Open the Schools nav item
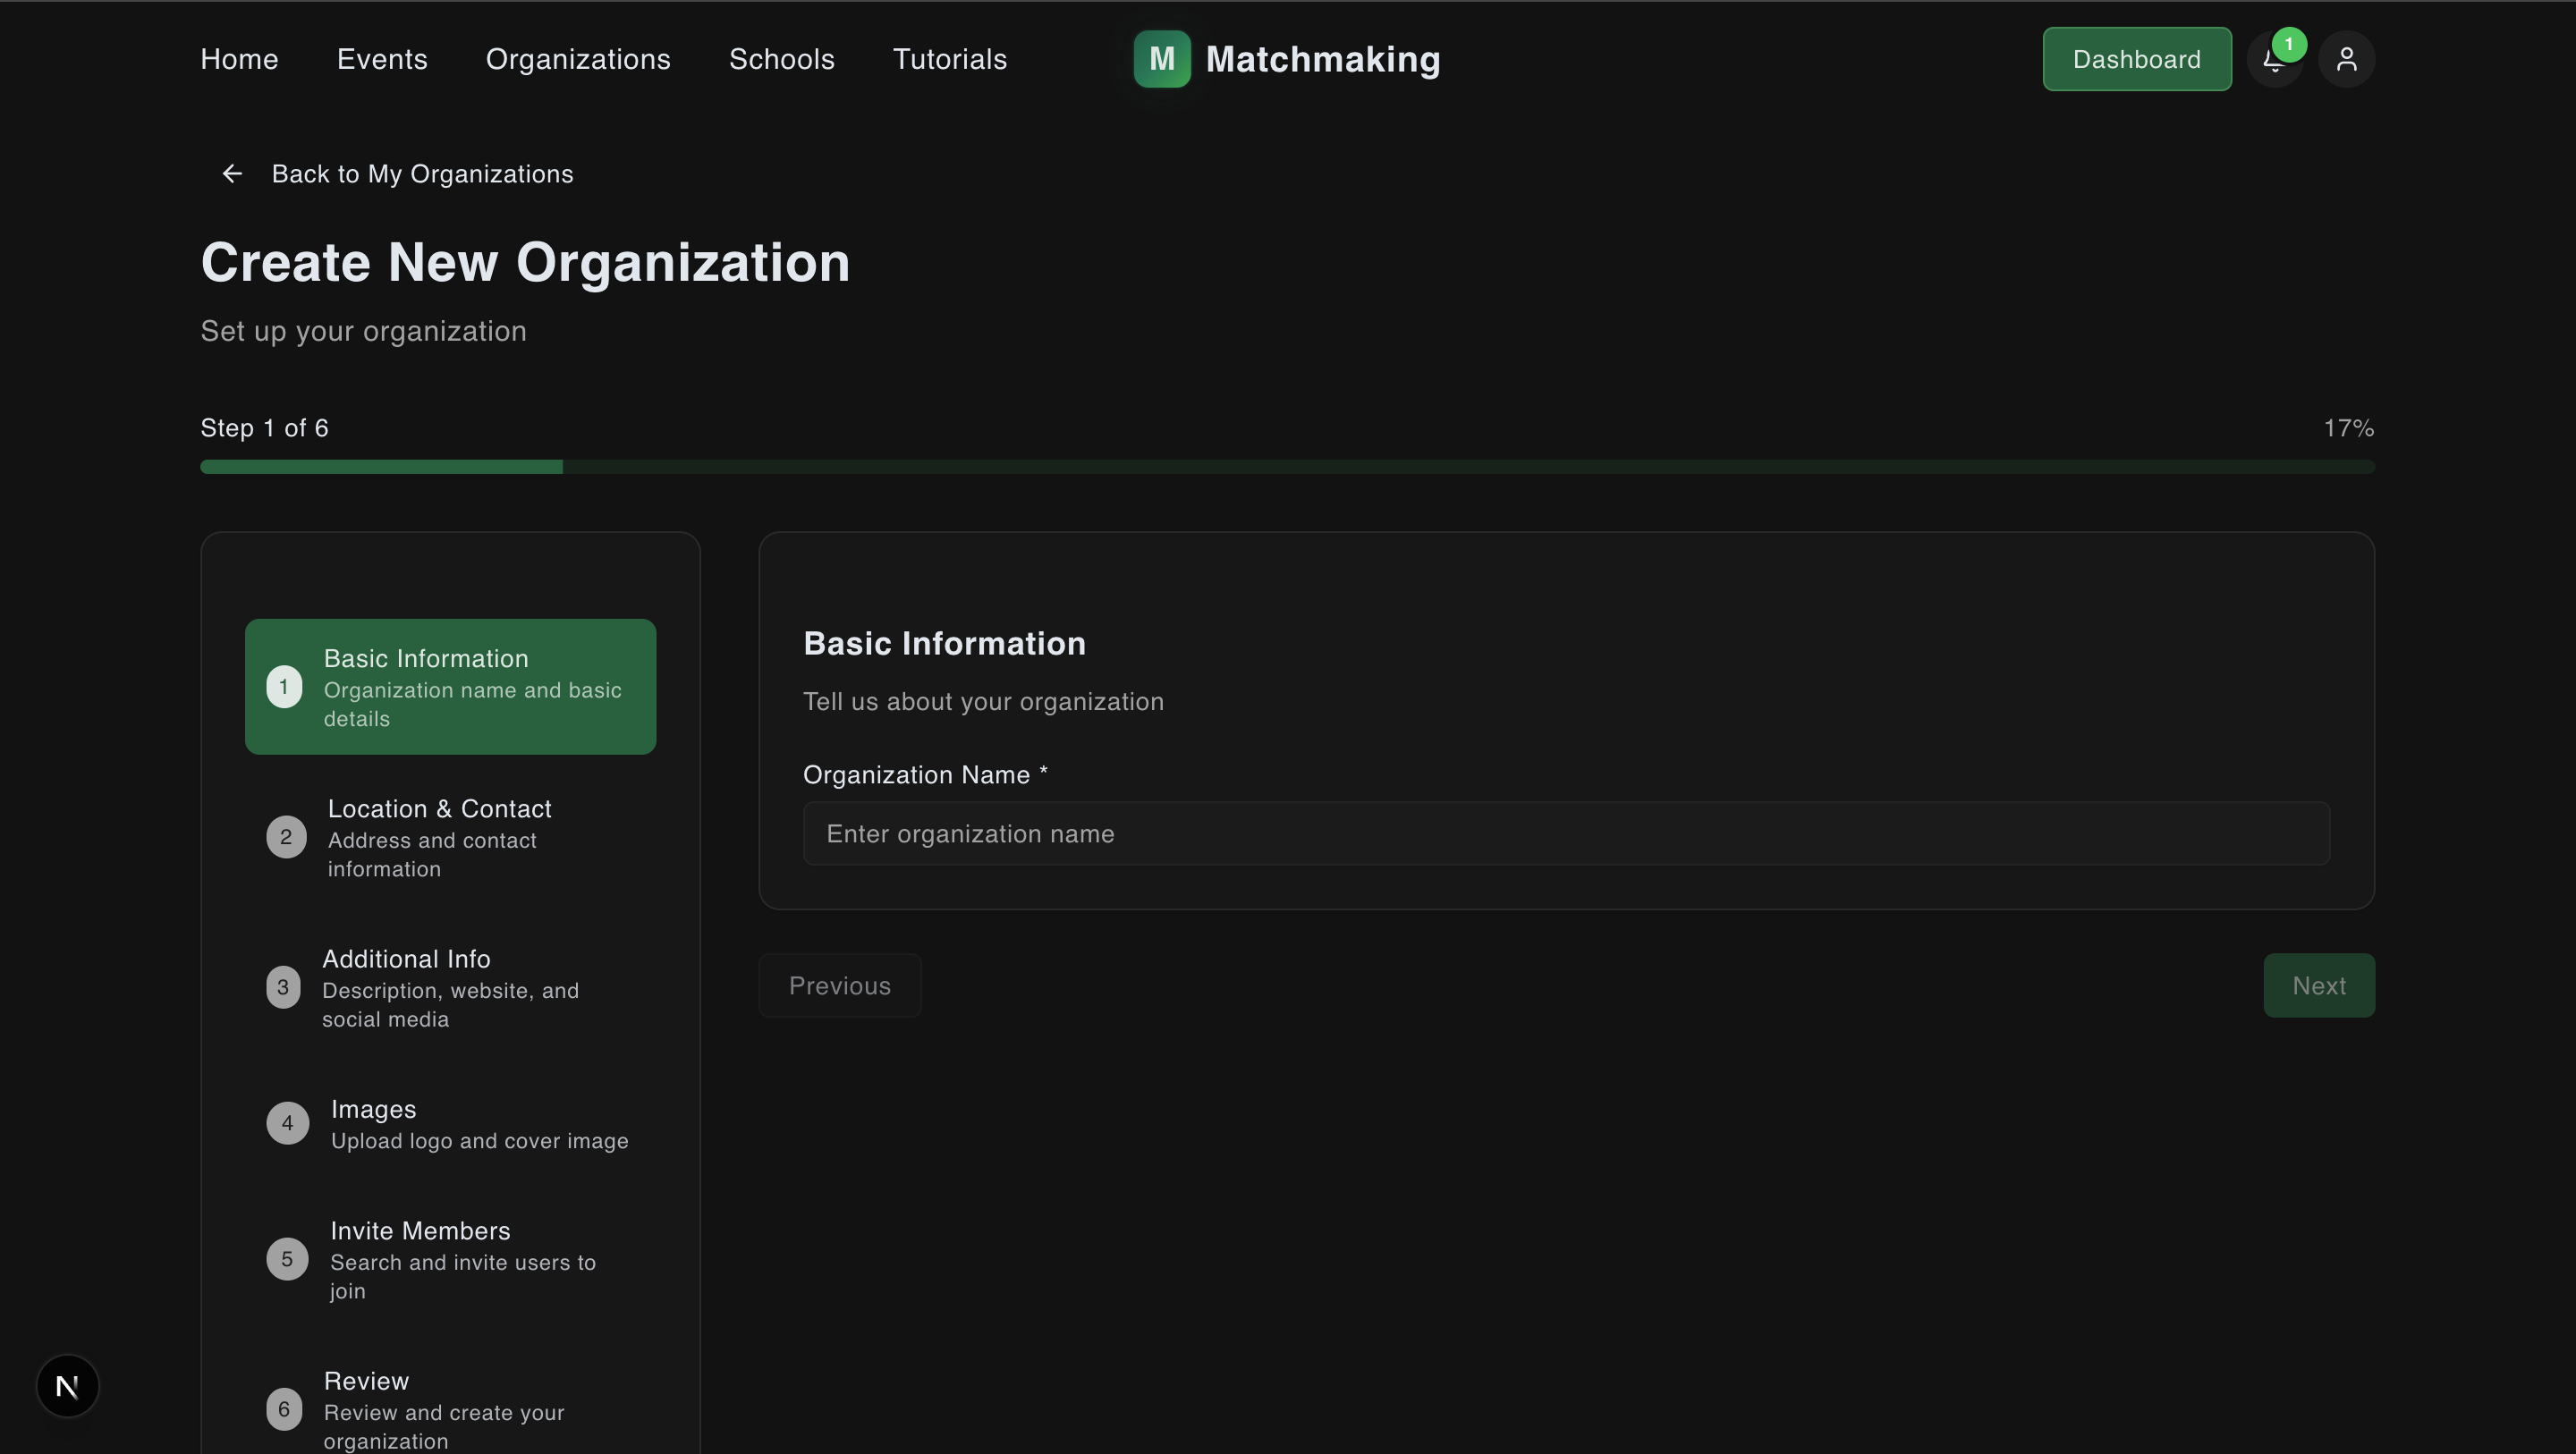The image size is (2576, 1454). [782, 59]
